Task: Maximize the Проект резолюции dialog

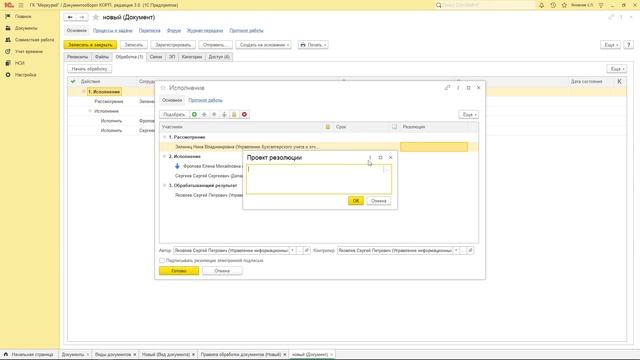Action: [380, 158]
